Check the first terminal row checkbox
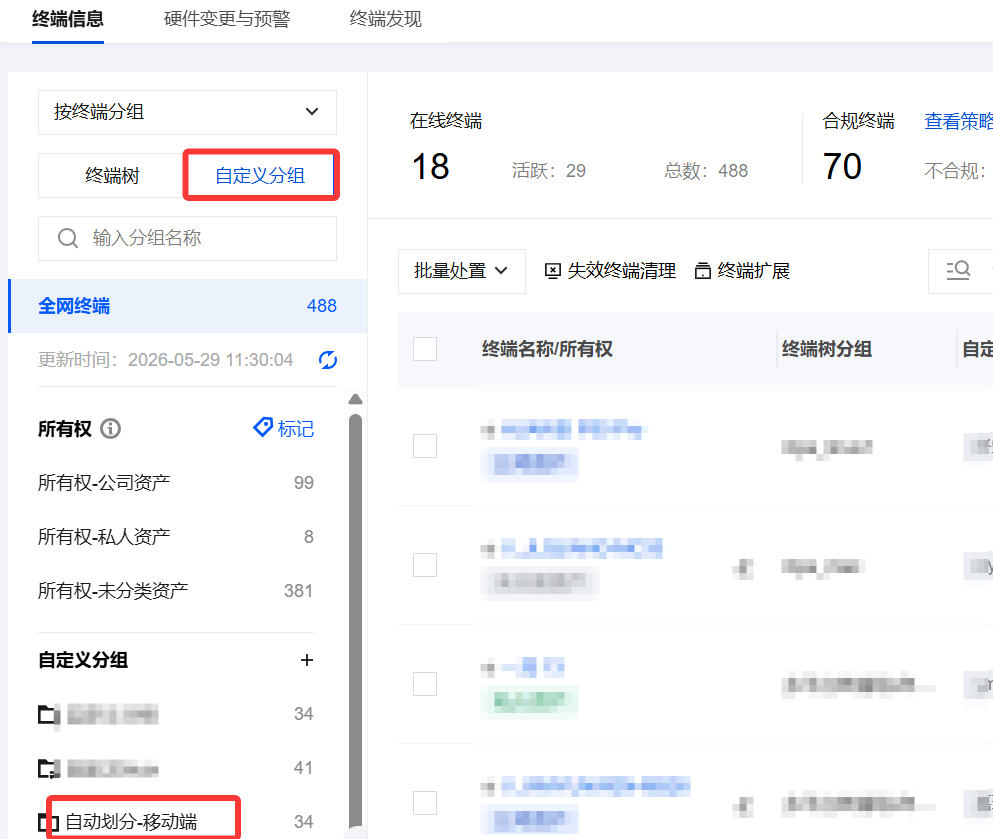Screen dimensions: 993x839 click(x=425, y=446)
